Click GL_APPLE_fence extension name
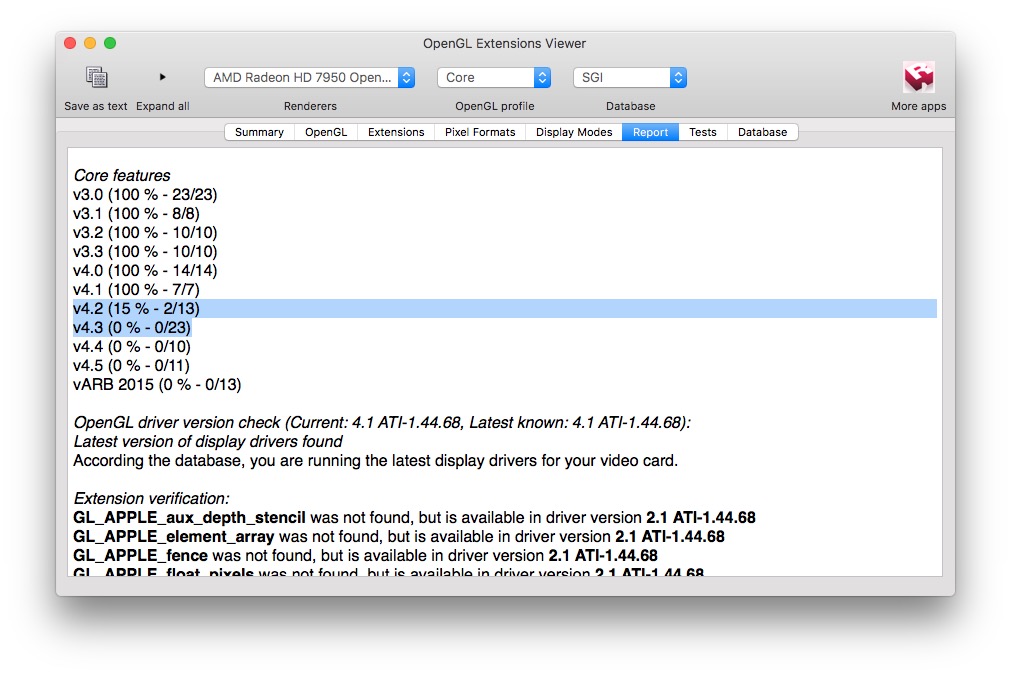 (141, 556)
